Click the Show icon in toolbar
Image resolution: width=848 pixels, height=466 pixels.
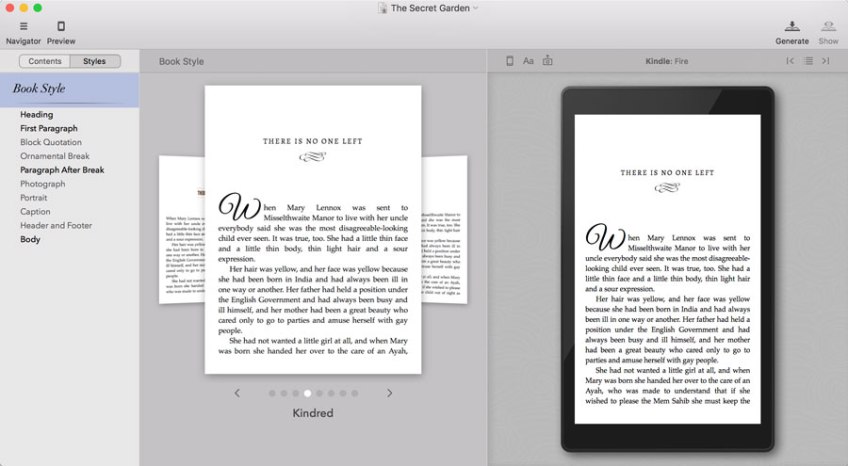click(x=828, y=32)
